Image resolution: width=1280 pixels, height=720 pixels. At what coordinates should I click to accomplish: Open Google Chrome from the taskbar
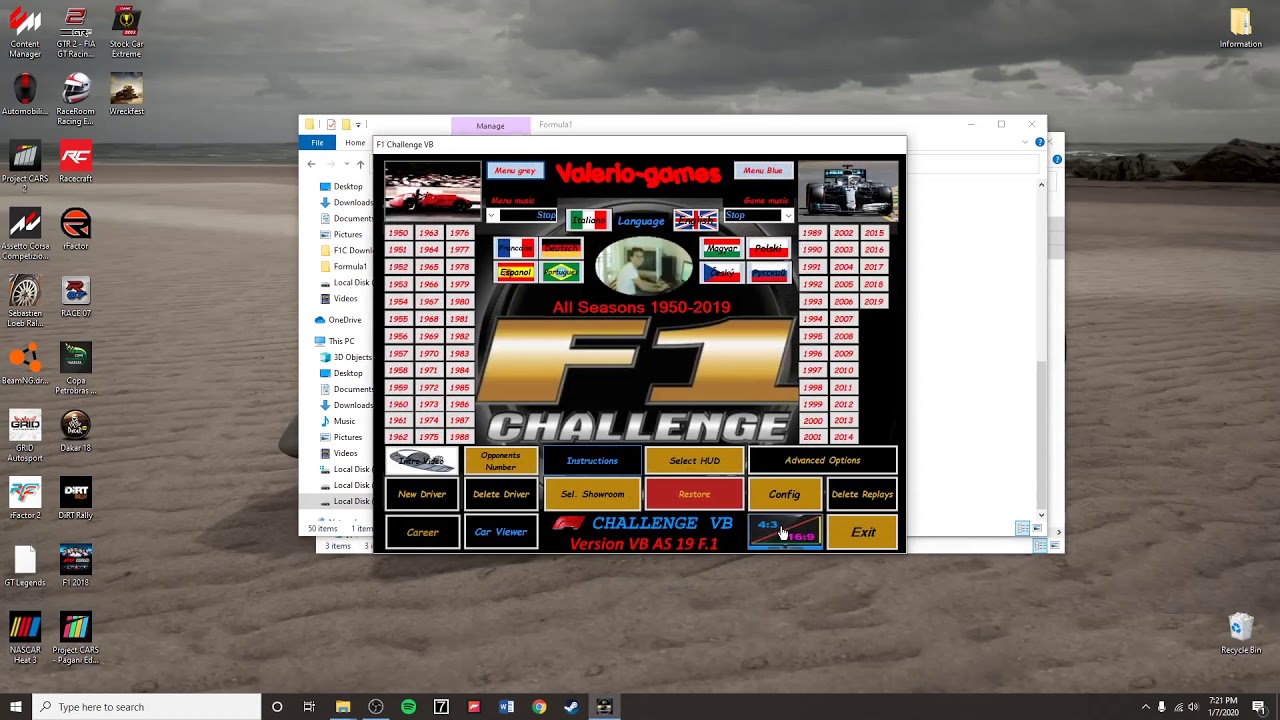pos(539,707)
